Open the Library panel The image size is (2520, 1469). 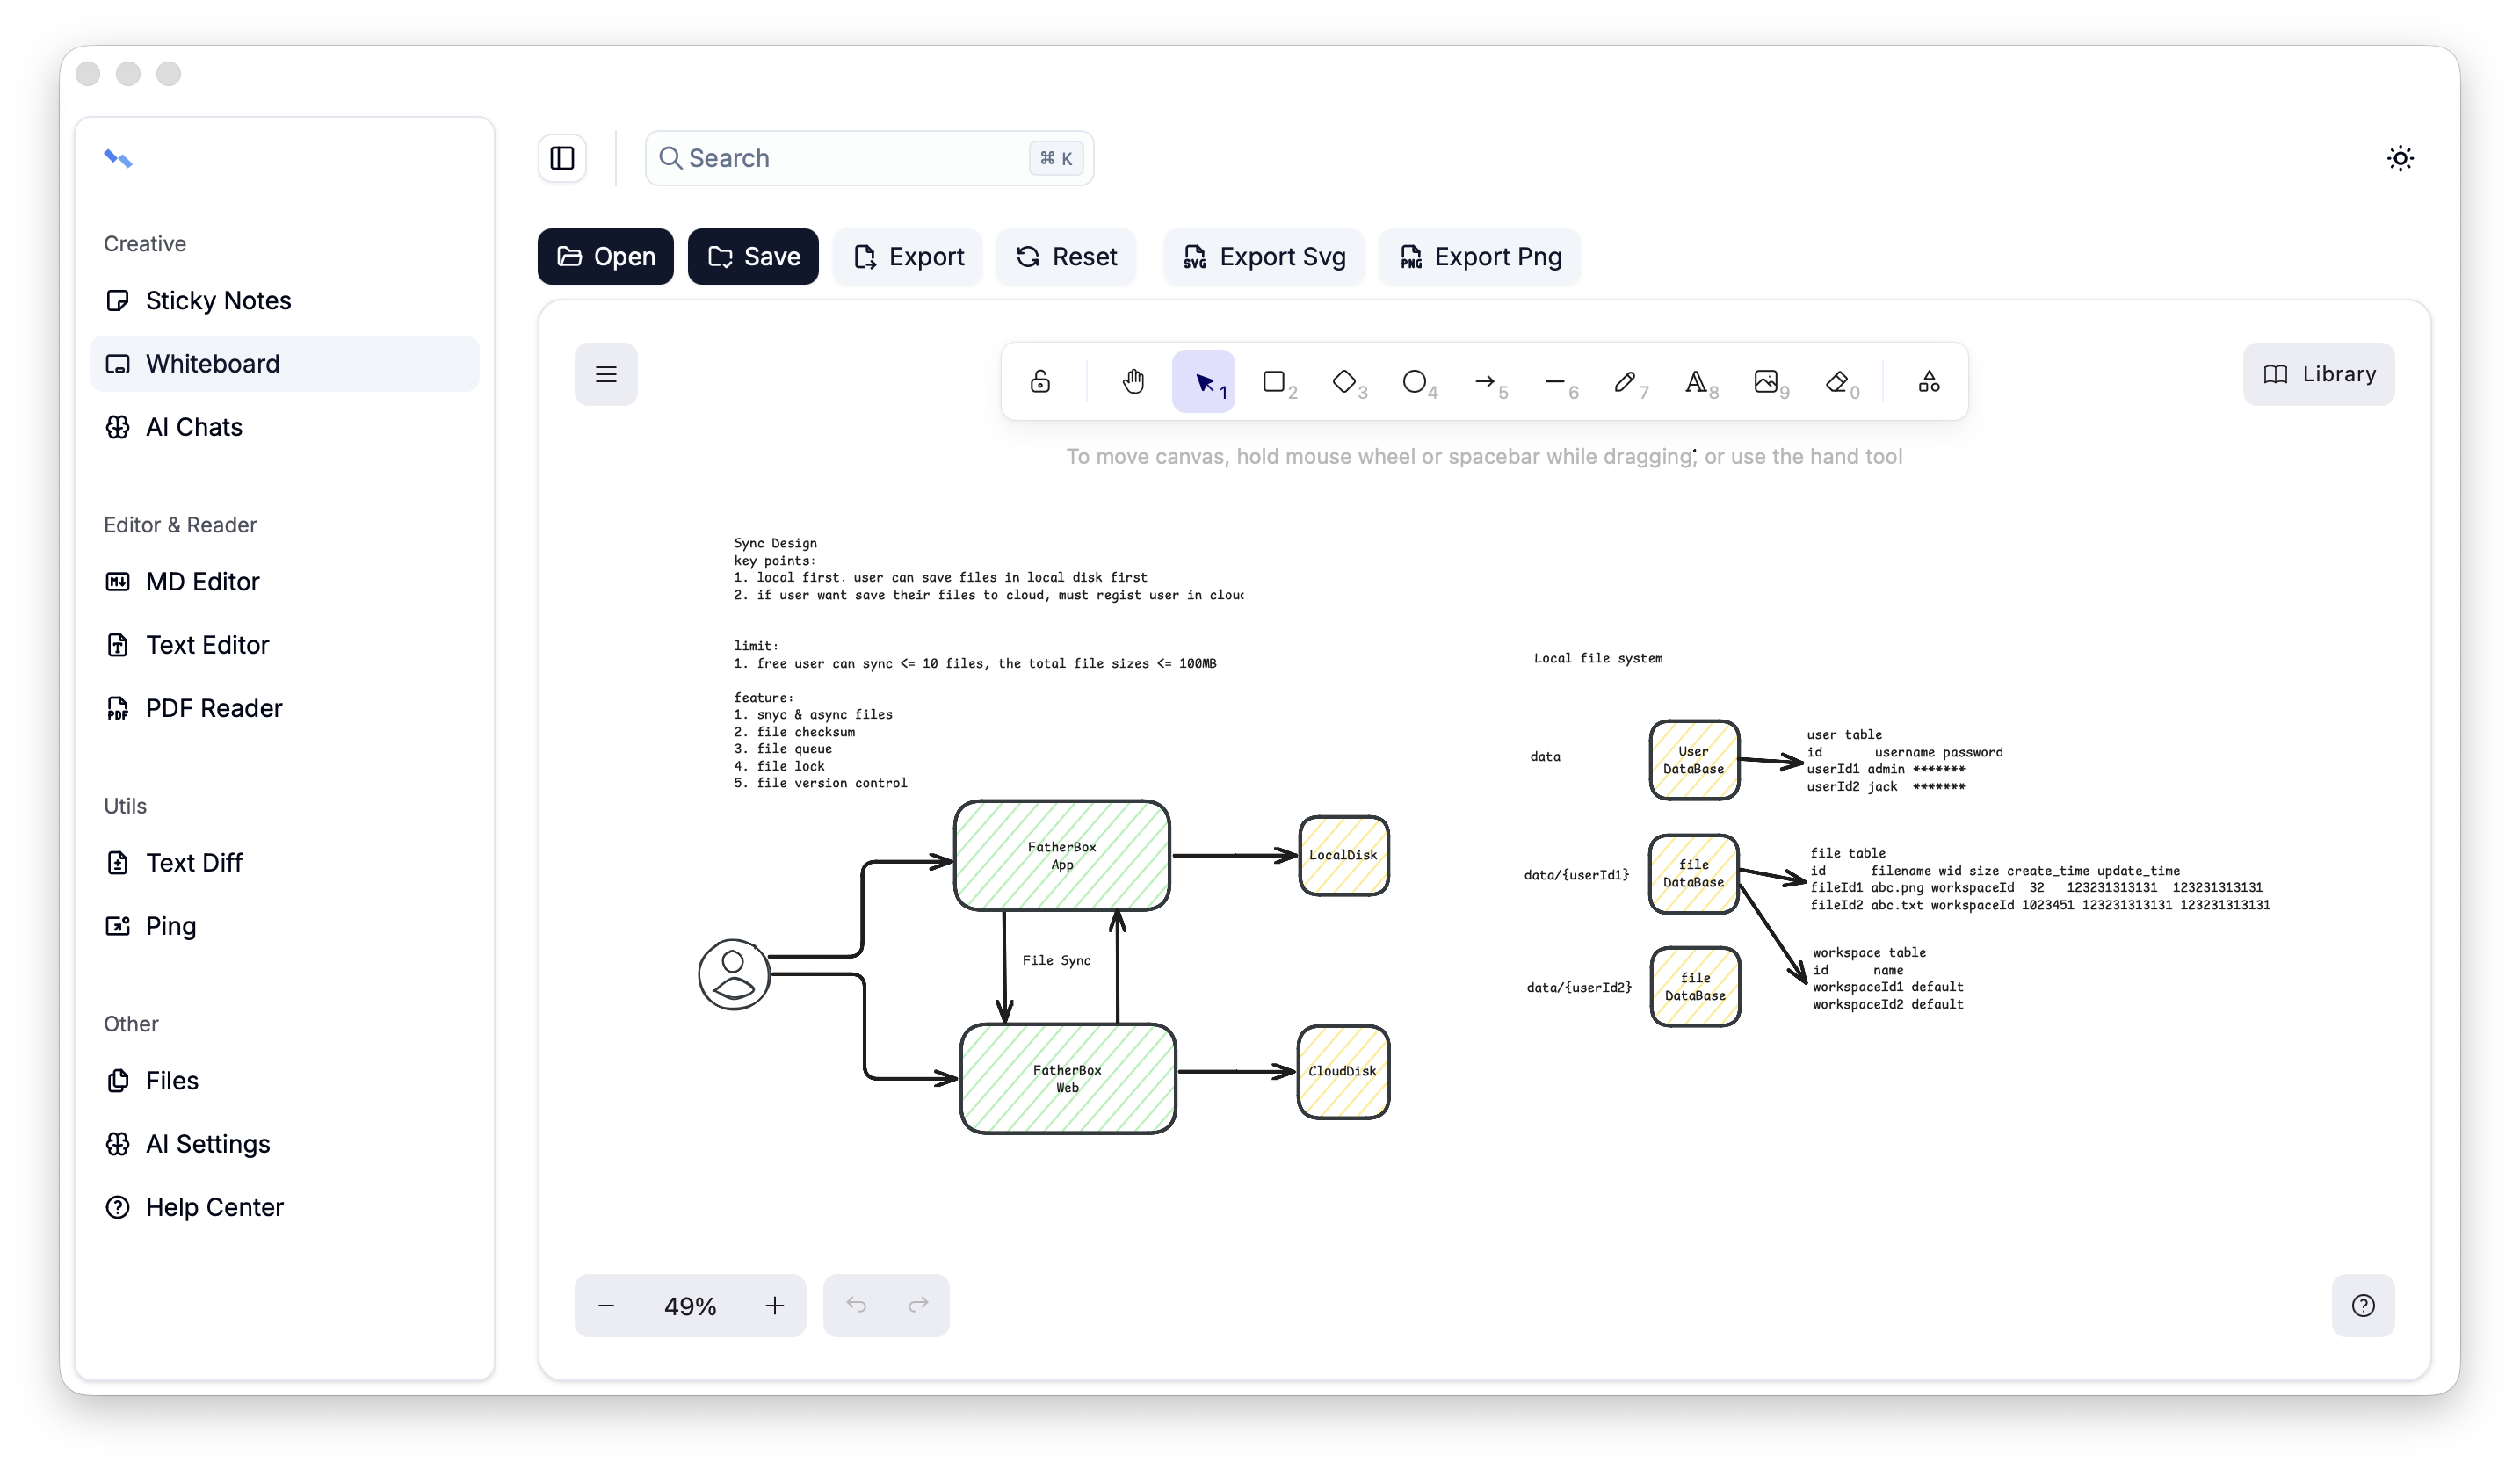coord(2318,374)
